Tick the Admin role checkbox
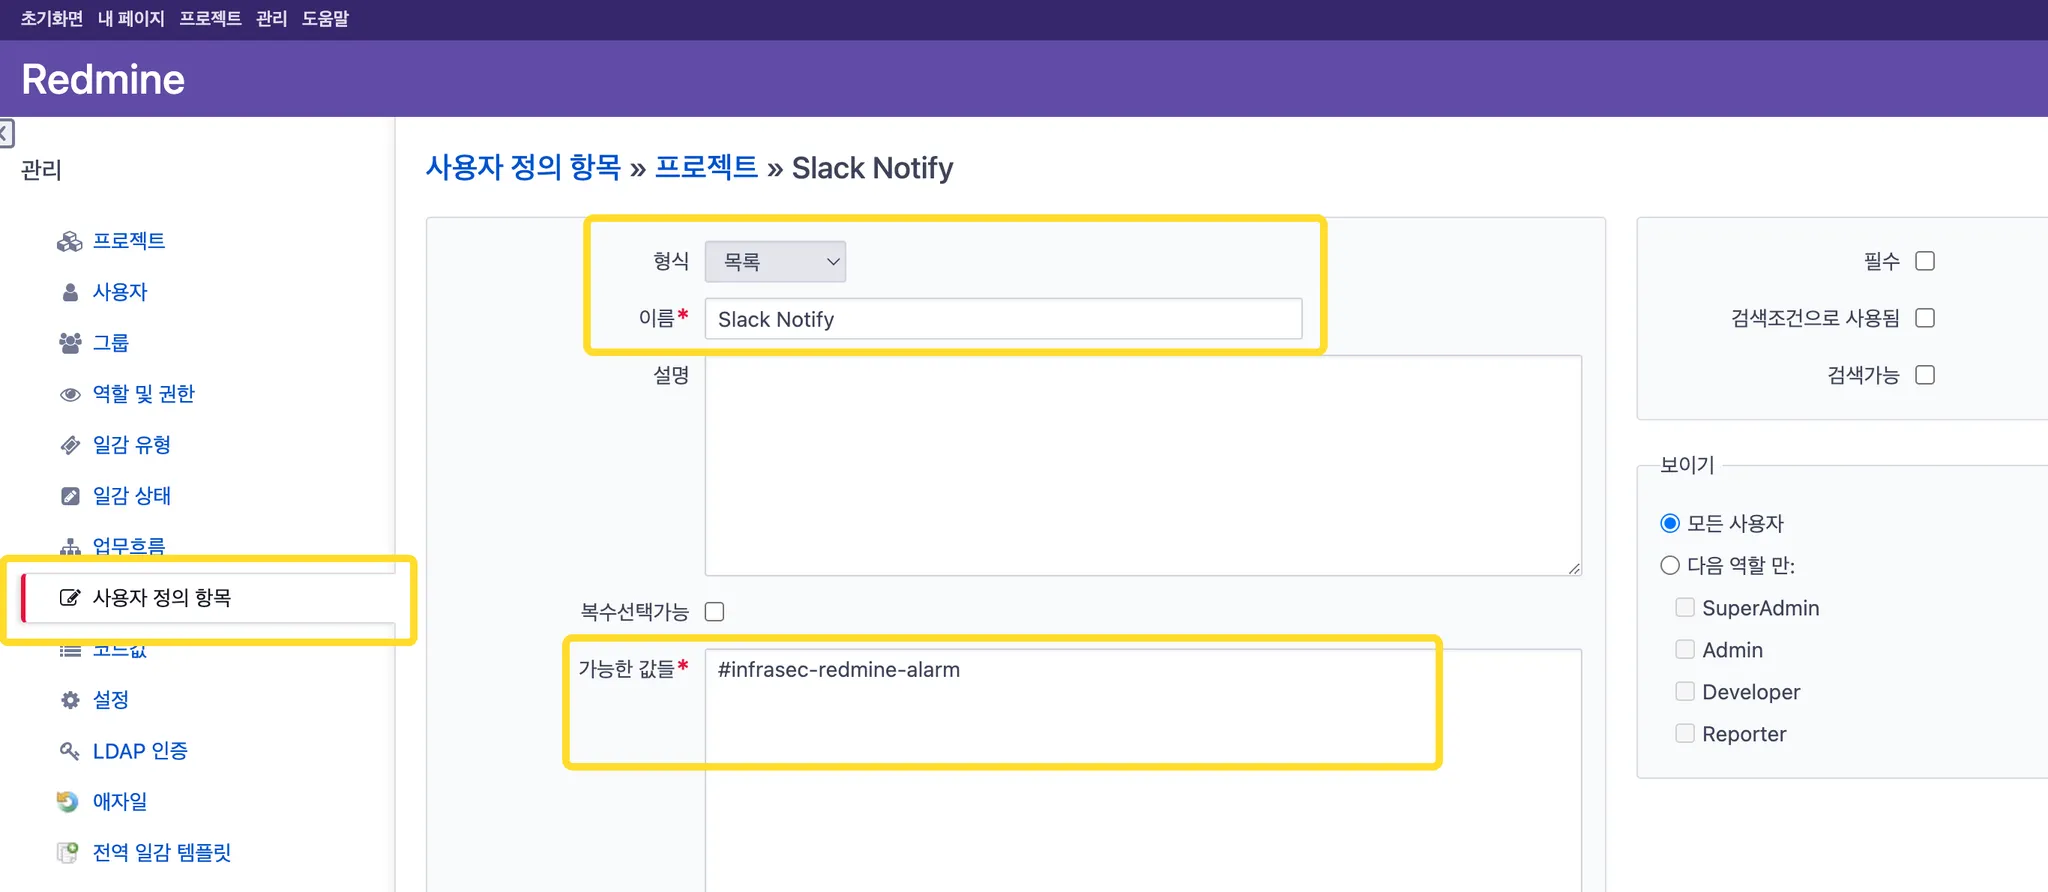This screenshot has width=2048, height=892. coord(1685,650)
